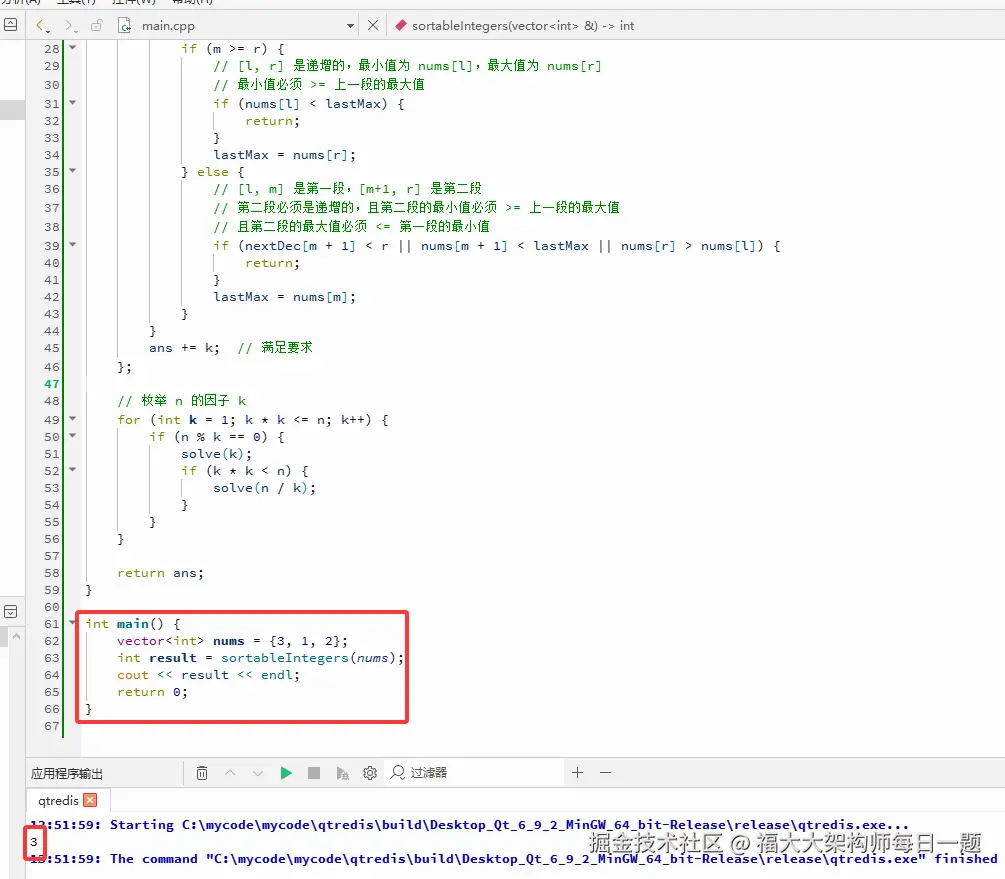Click the sidebar toggle icon at top left
The image size is (1005, 879).
(11, 25)
